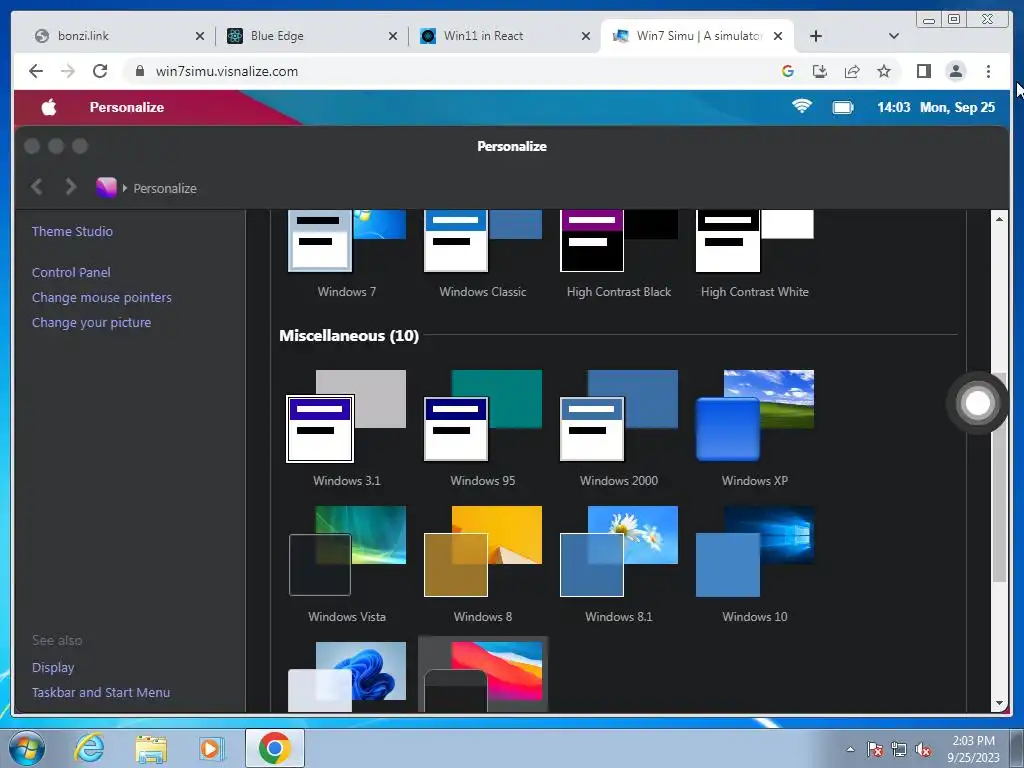
Task: Open Windows Media Player from taskbar
Action: [211, 748]
